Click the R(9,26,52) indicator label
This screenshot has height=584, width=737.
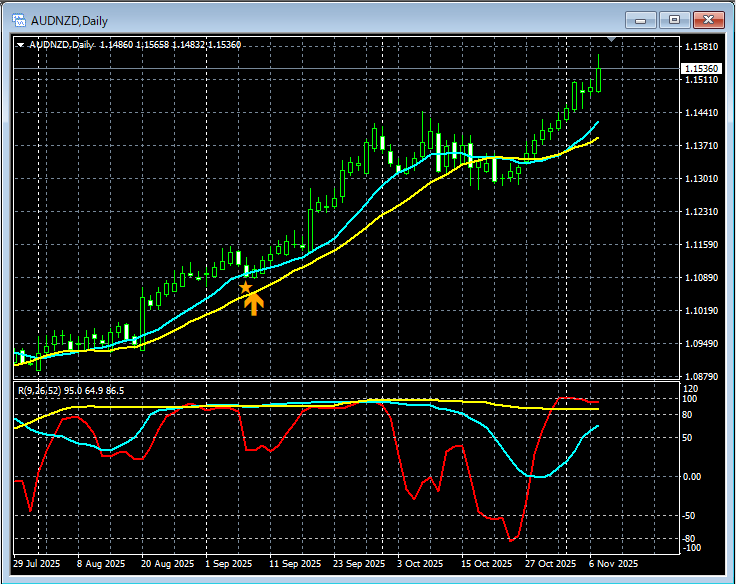click(71, 390)
